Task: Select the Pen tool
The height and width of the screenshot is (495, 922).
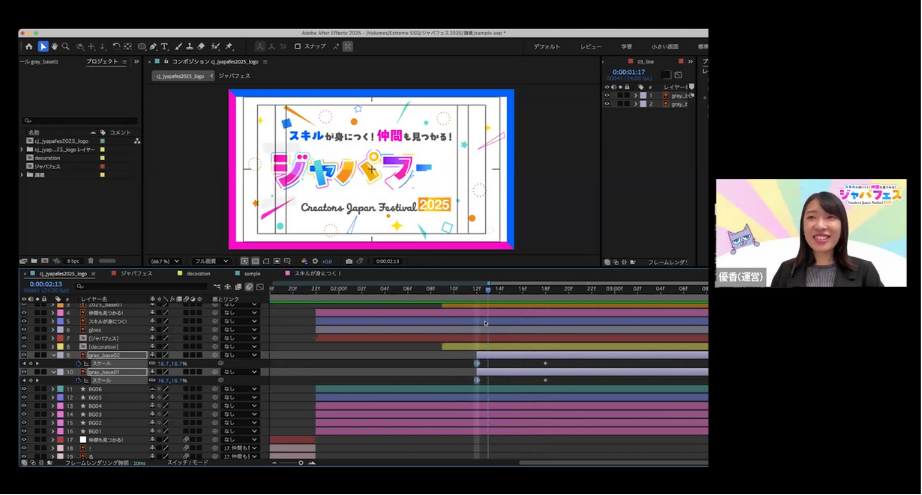Action: (x=153, y=46)
